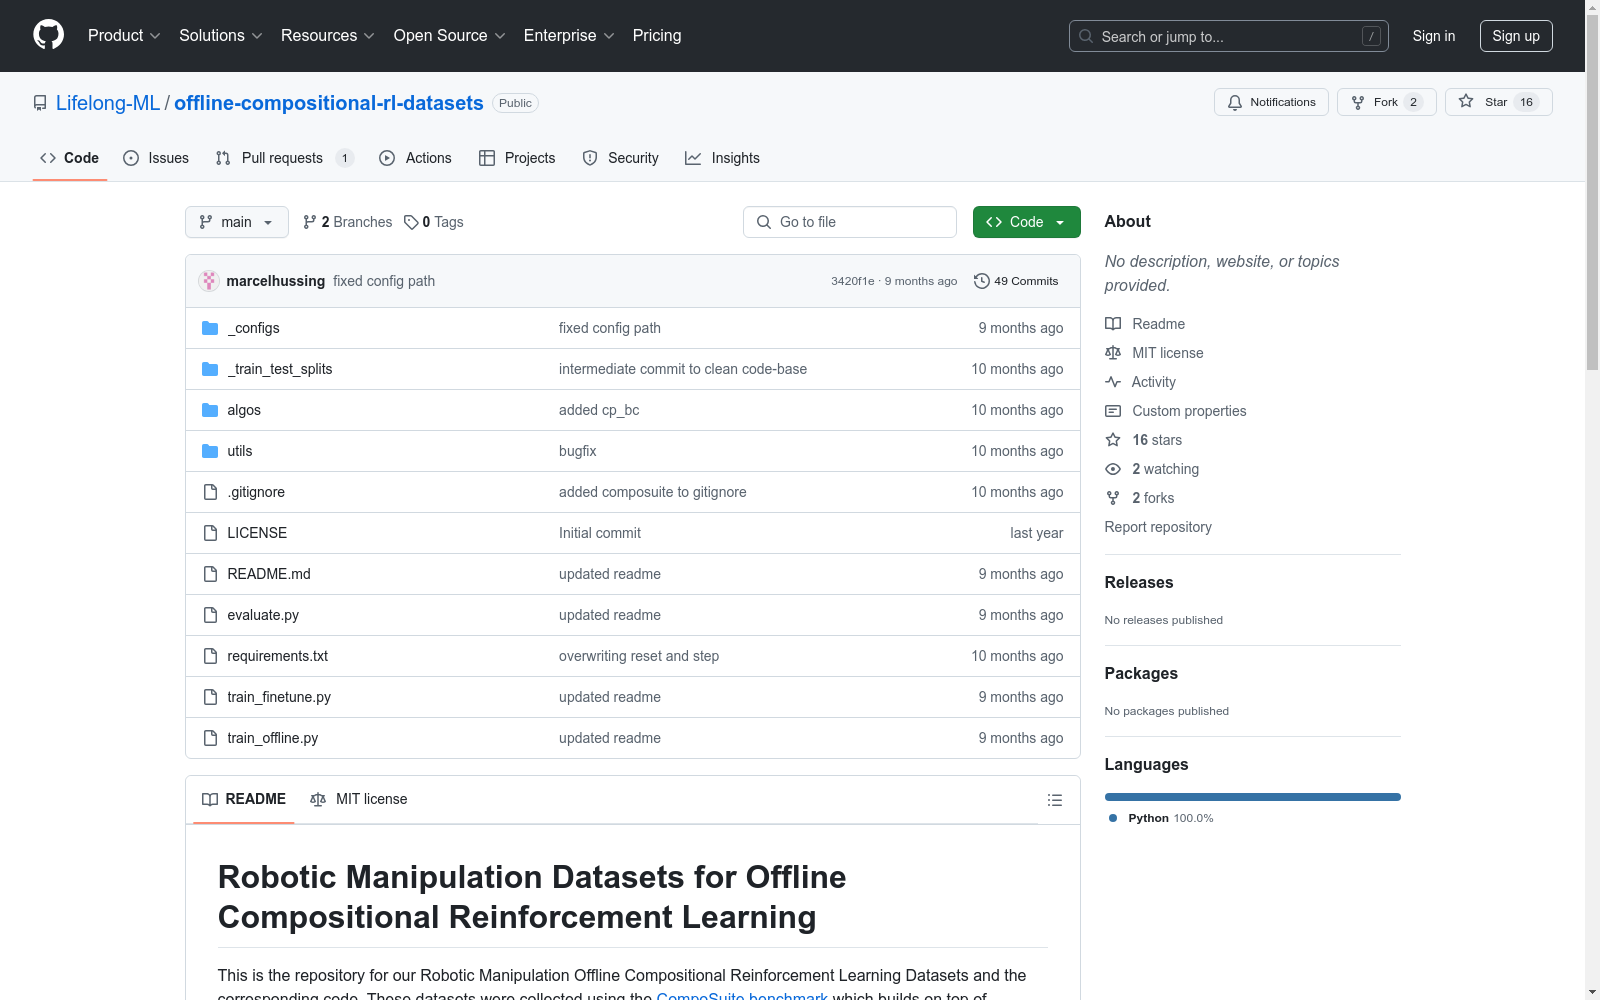Viewport: 1600px width, 1000px height.
Task: Click the search magnifier icon in header
Action: (1086, 36)
